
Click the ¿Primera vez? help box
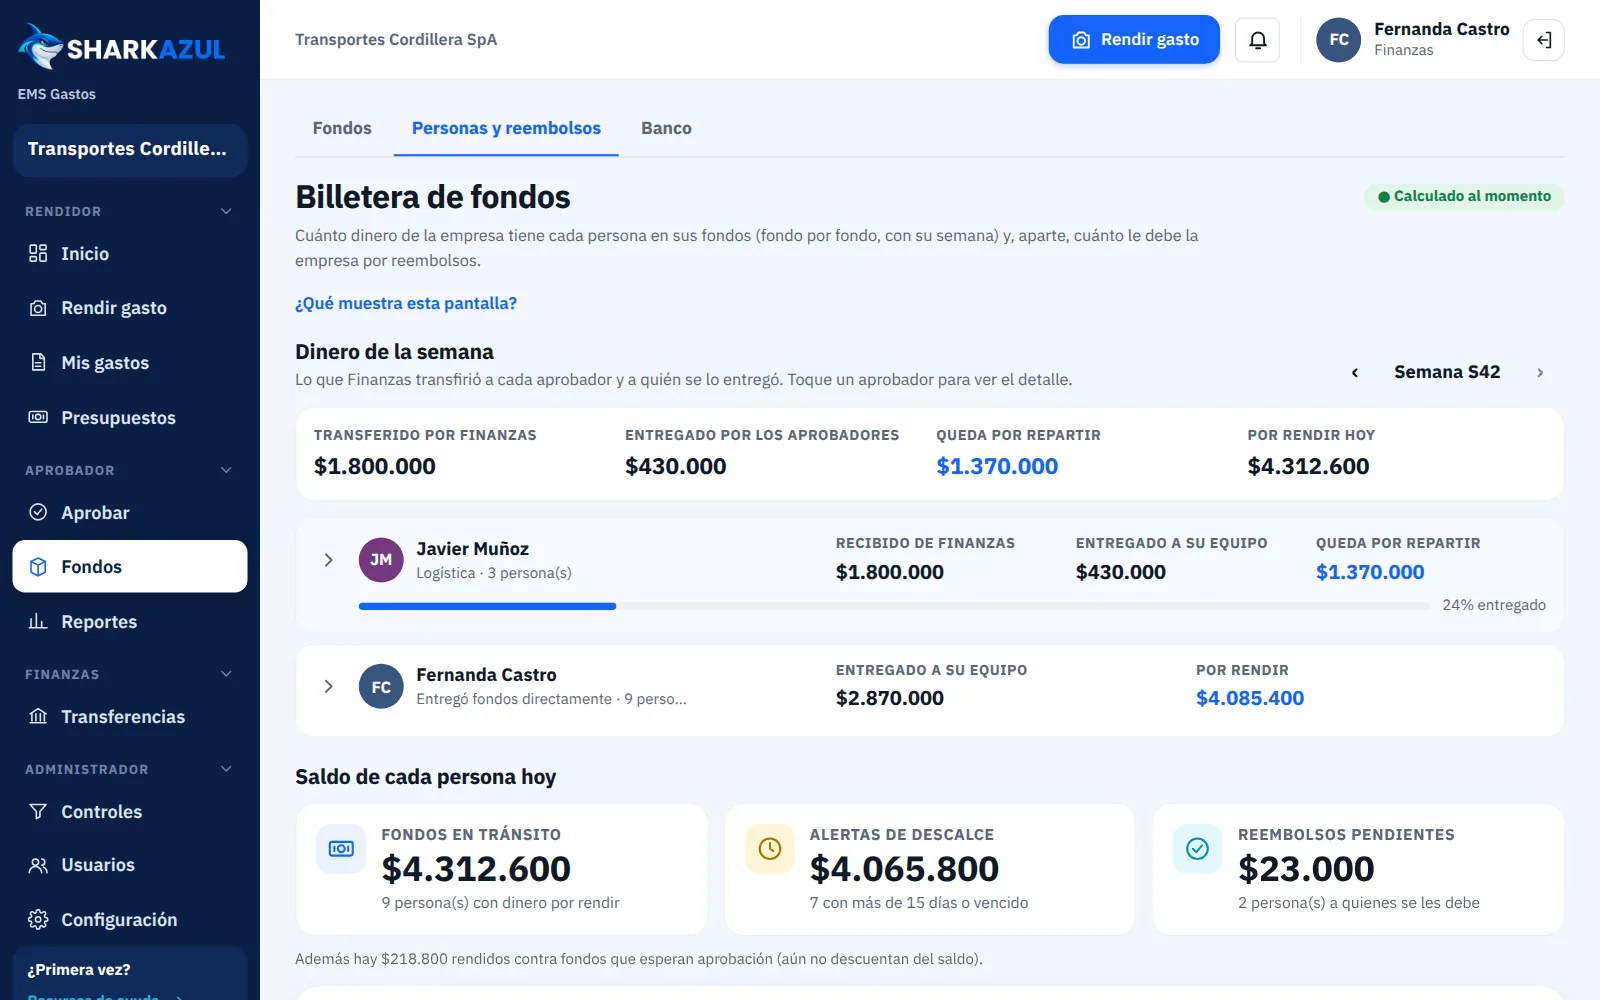[130, 975]
